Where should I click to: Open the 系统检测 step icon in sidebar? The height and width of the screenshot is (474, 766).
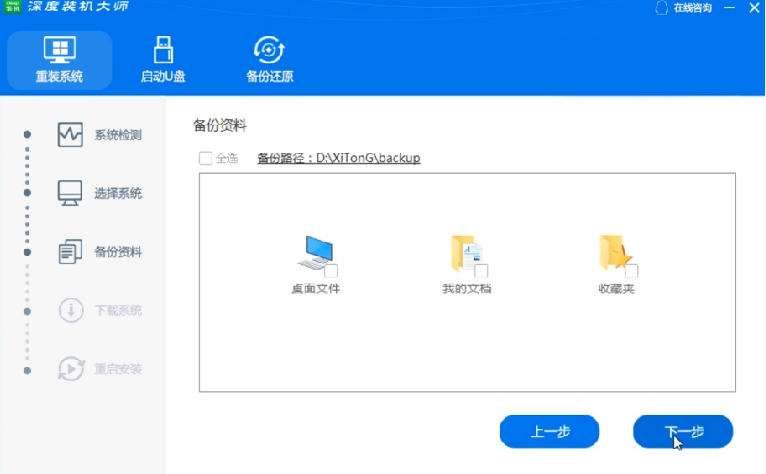[70, 135]
